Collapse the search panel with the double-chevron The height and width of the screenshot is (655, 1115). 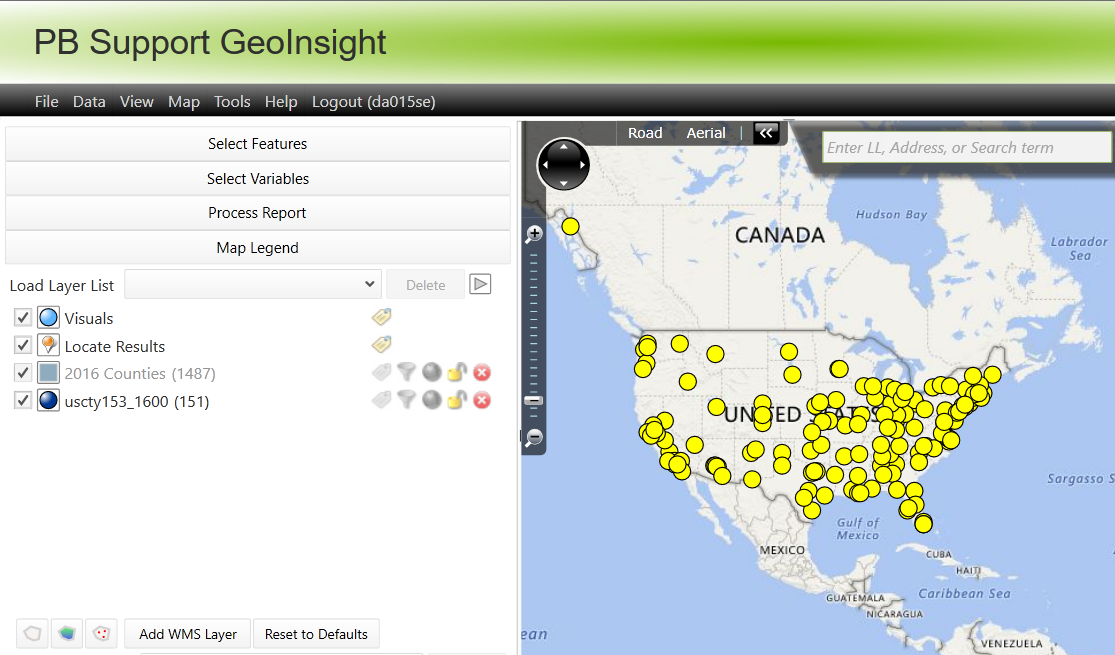tap(766, 132)
